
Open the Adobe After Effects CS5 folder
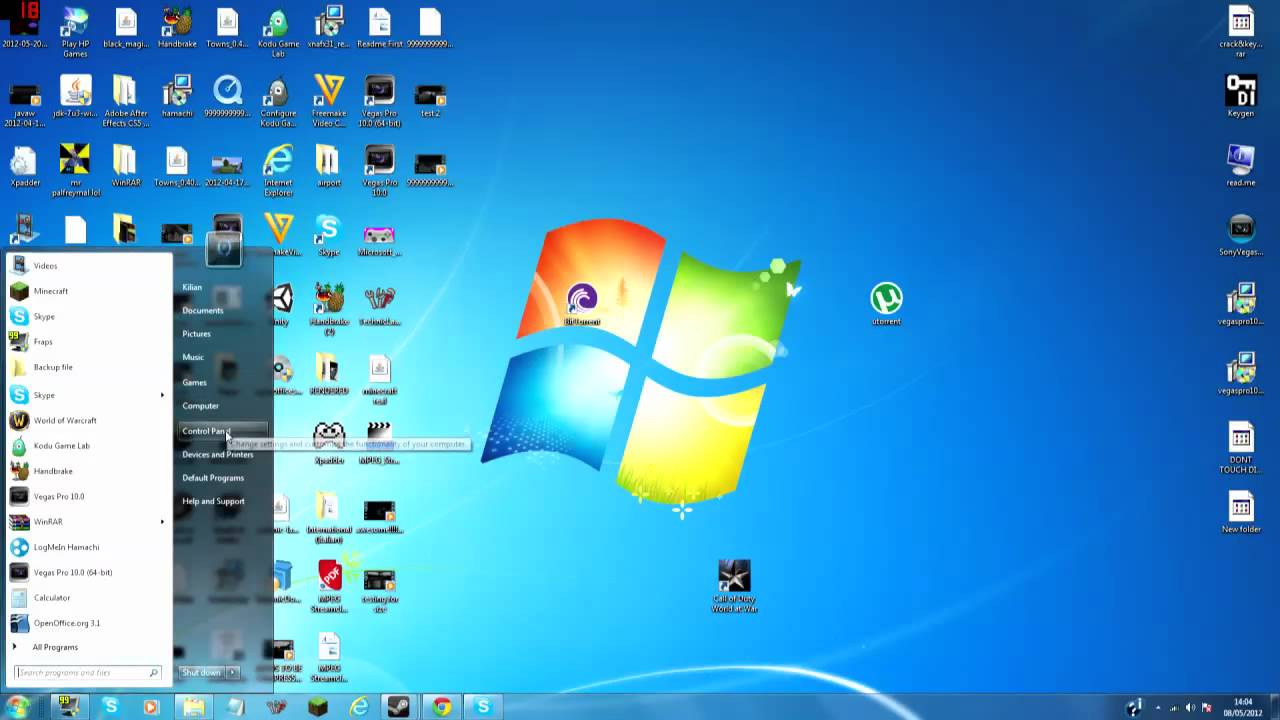pyautogui.click(x=125, y=101)
